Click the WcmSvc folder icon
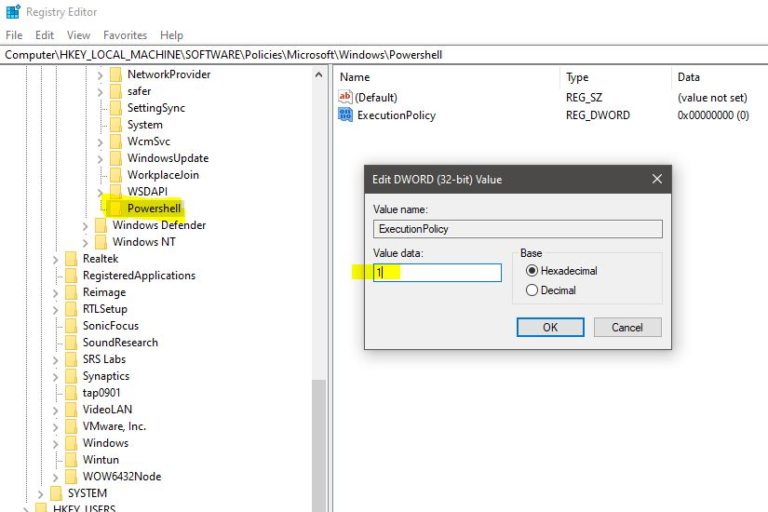The width and height of the screenshot is (768, 512). (x=116, y=142)
